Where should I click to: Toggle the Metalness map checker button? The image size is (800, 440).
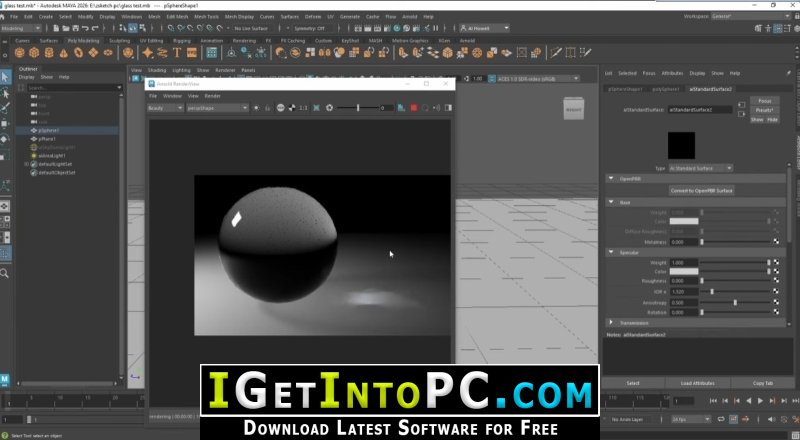point(776,242)
